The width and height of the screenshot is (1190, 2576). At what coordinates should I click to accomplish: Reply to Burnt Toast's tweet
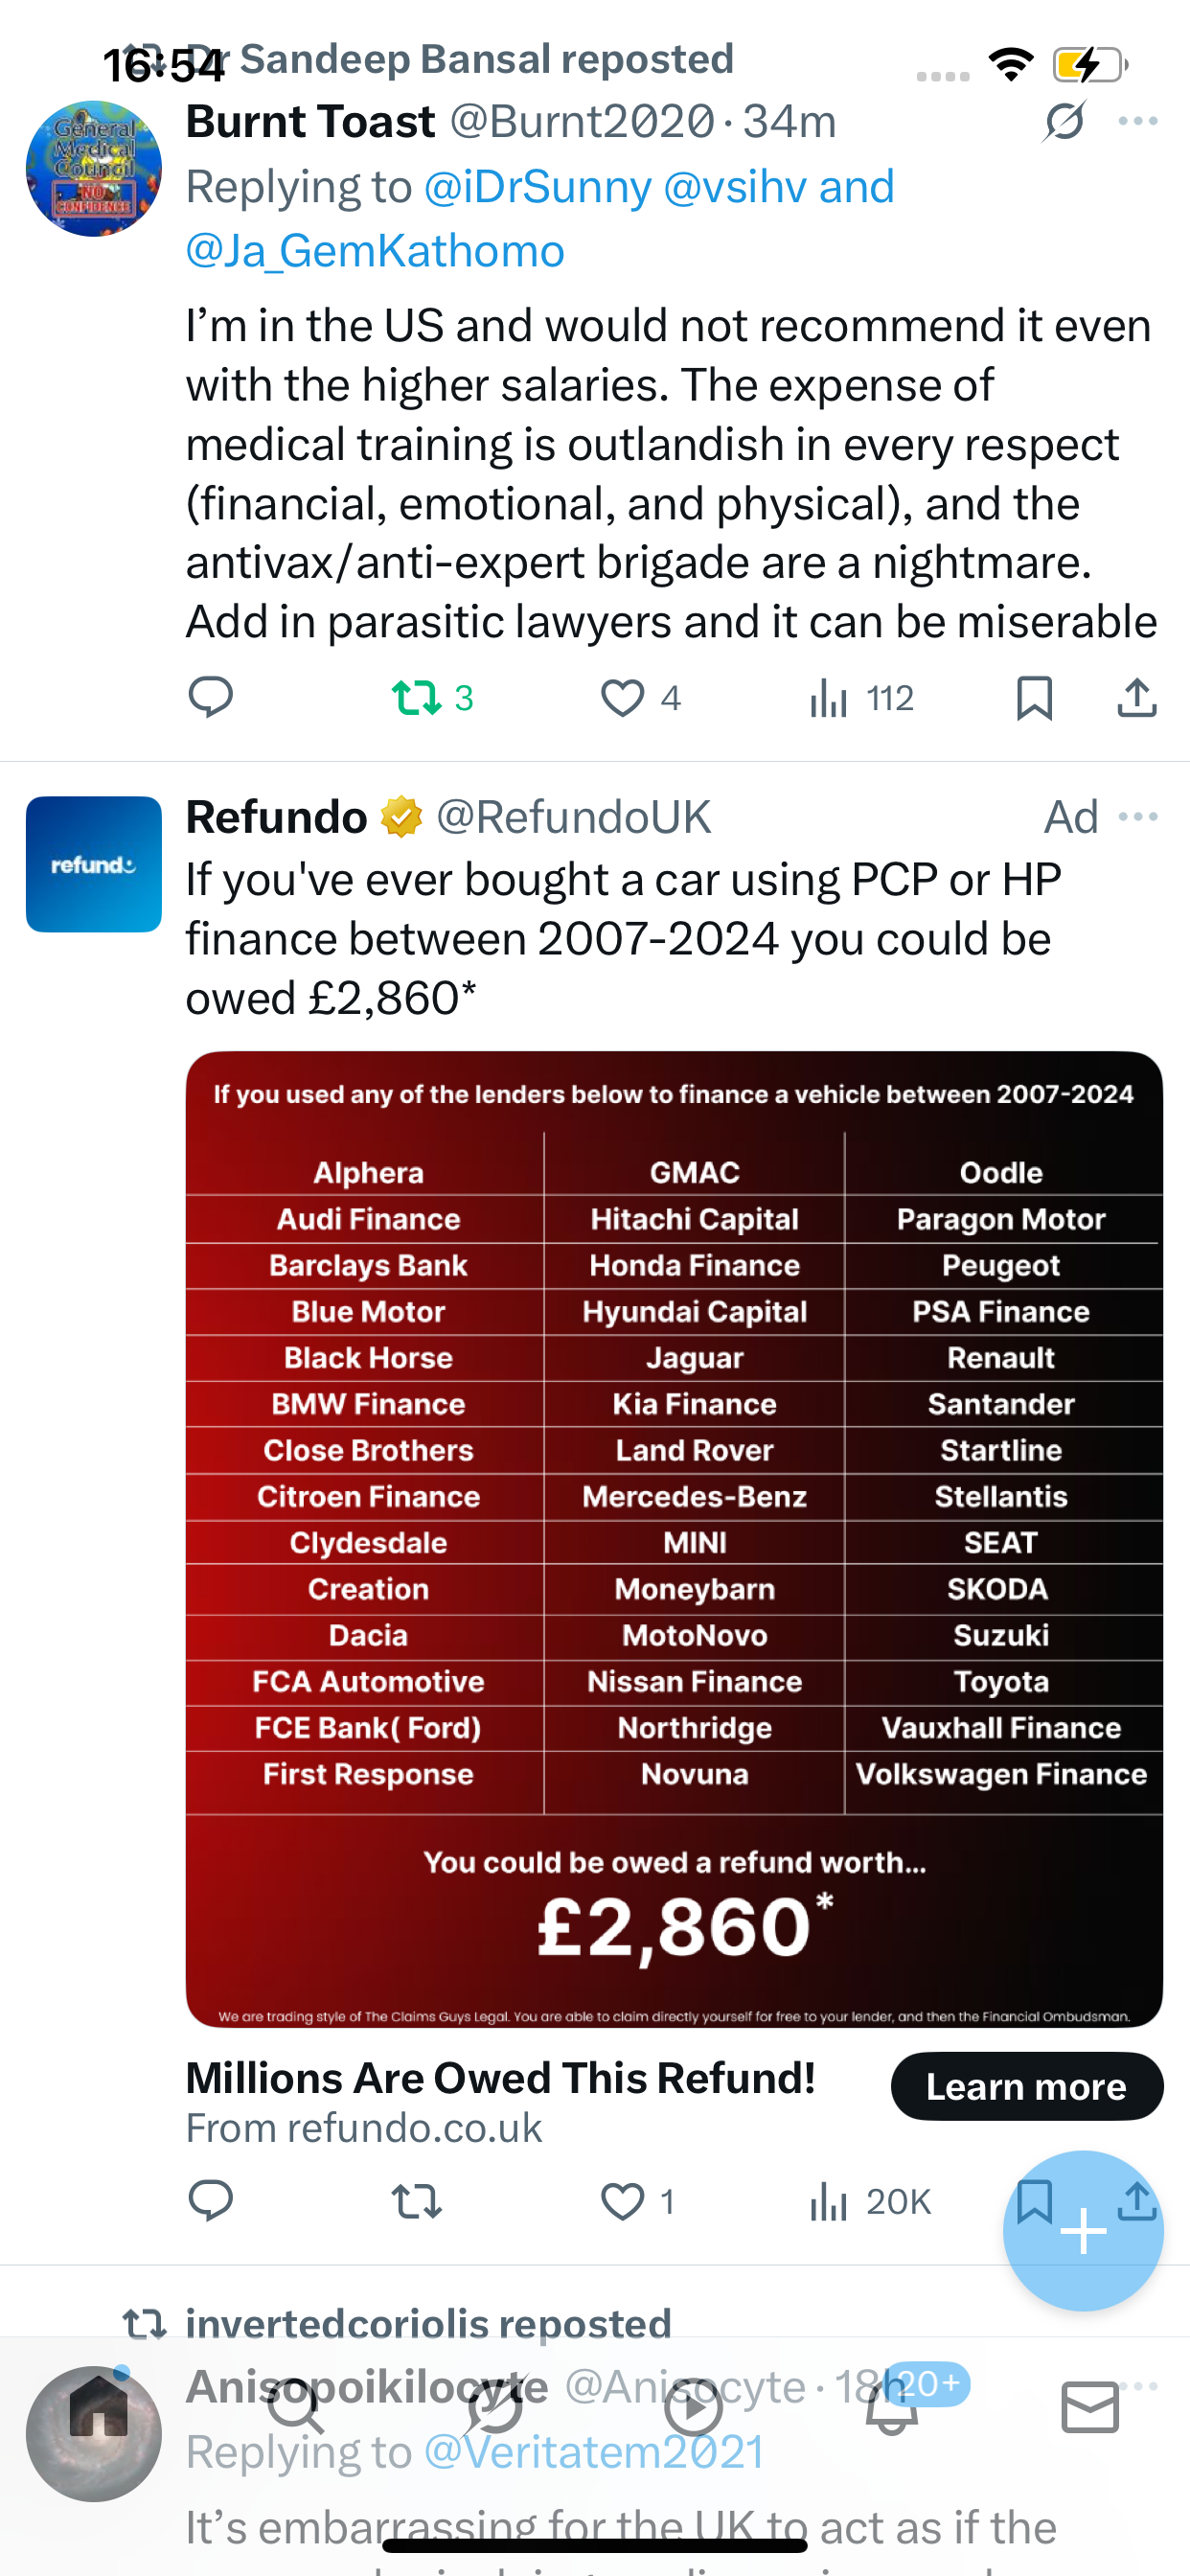[211, 697]
